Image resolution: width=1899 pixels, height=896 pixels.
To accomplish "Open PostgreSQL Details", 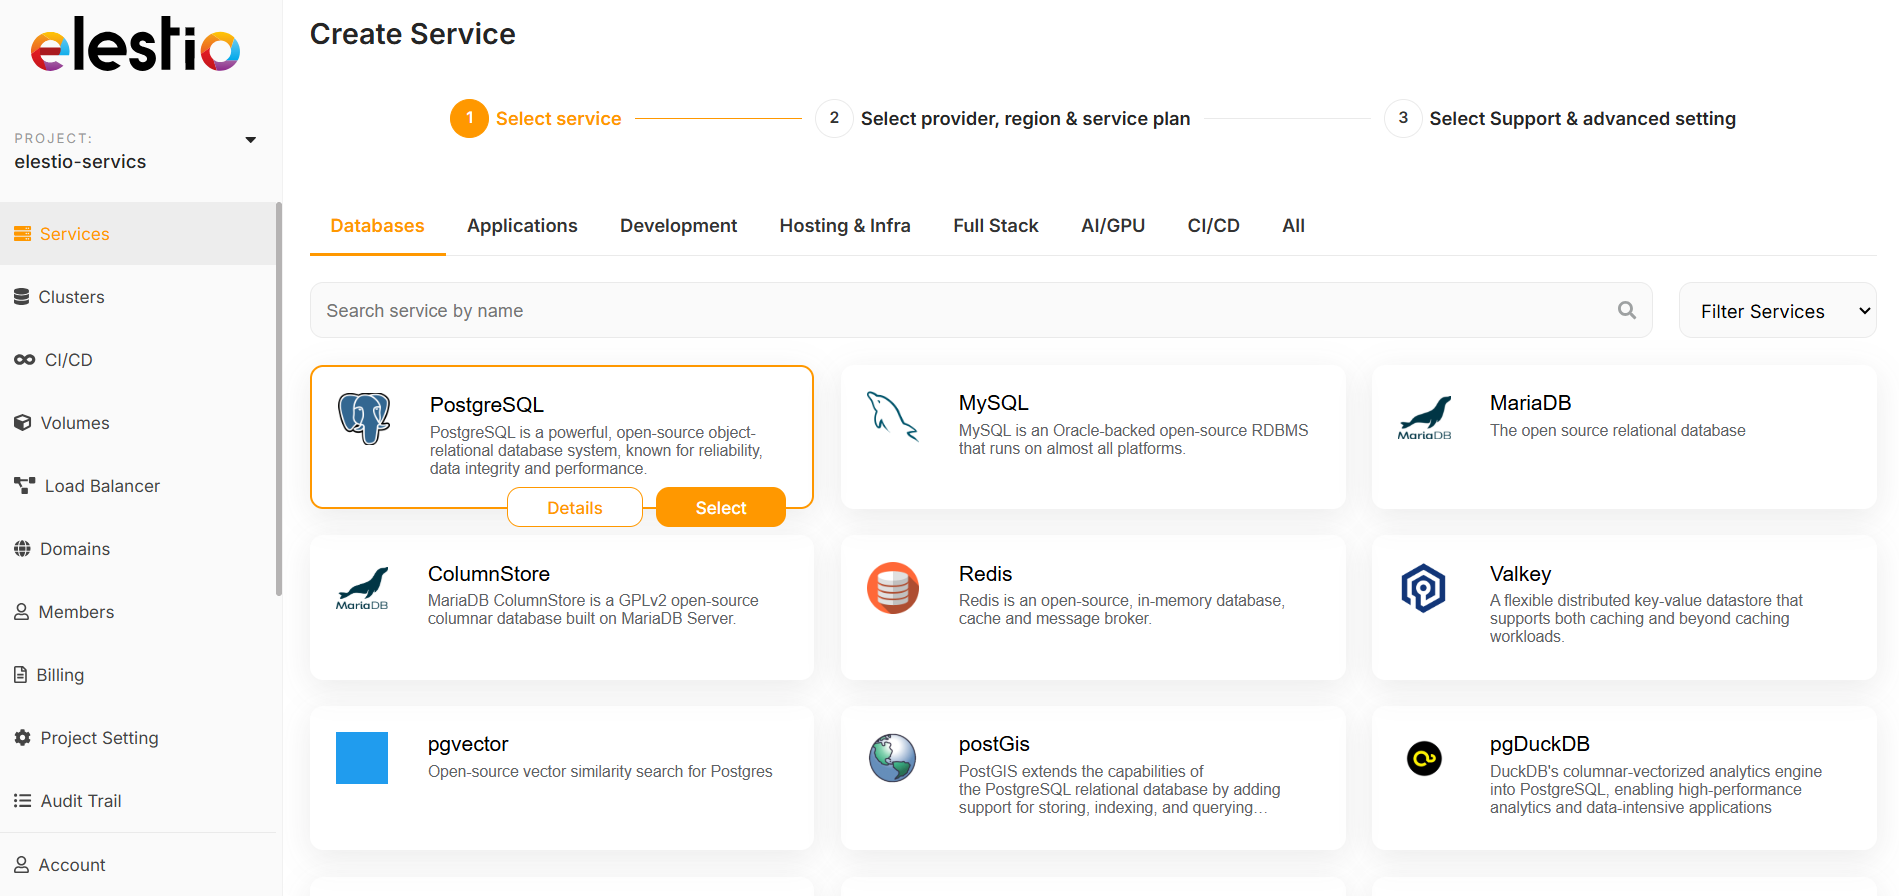I will coord(575,508).
